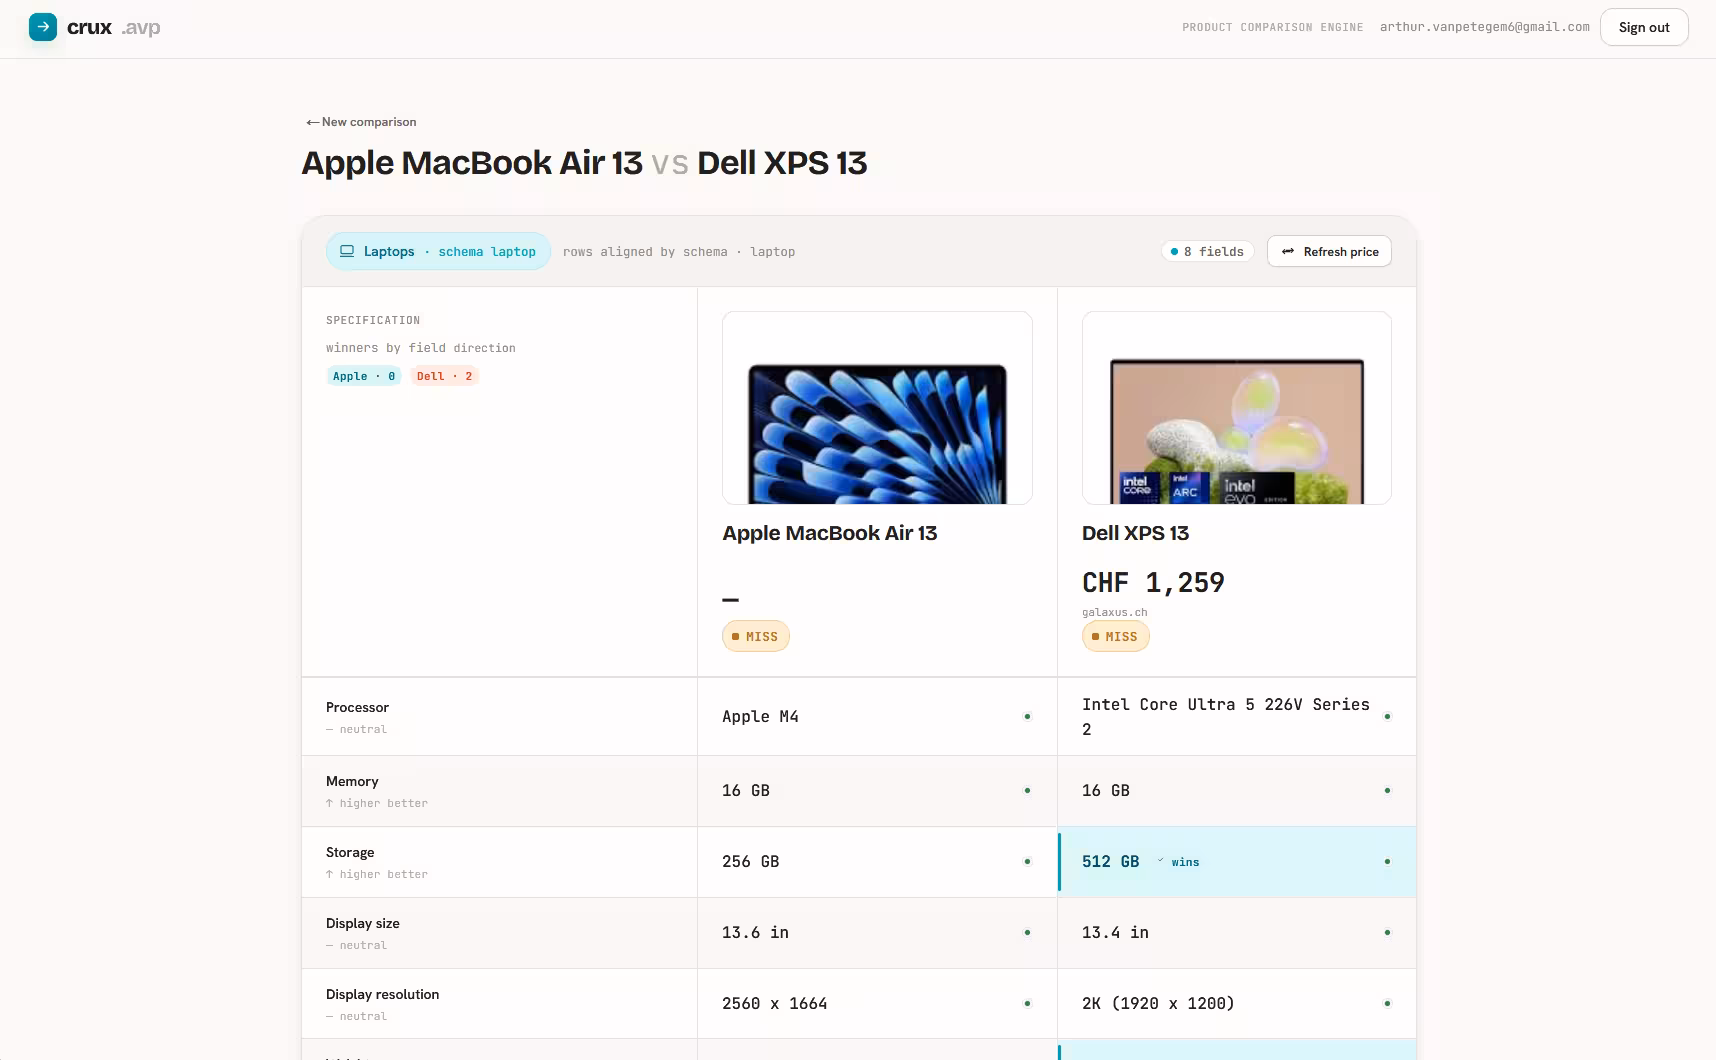Click the CHF 1,259 price
Viewport: 1716px width, 1060px height.
pyautogui.click(x=1153, y=582)
